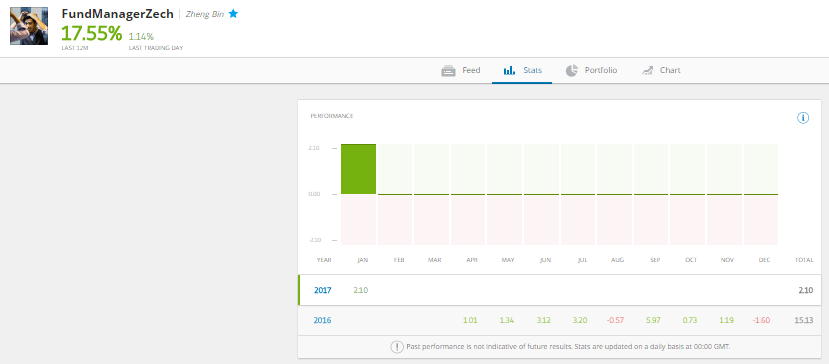Screen dimensions: 829x364
Task: Open the Stats tab
Action: click(x=522, y=70)
